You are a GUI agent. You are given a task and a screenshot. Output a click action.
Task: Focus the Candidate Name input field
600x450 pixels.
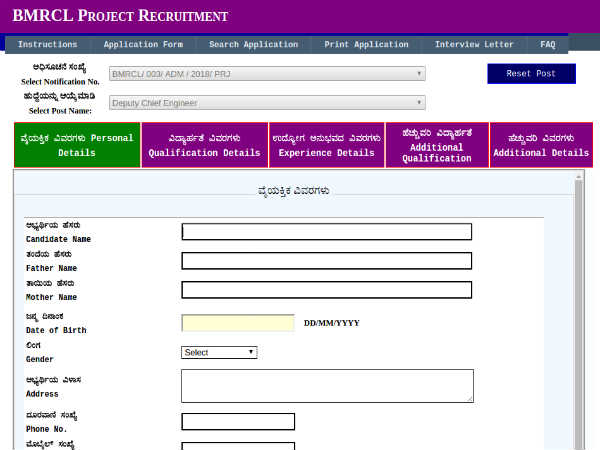click(x=327, y=232)
